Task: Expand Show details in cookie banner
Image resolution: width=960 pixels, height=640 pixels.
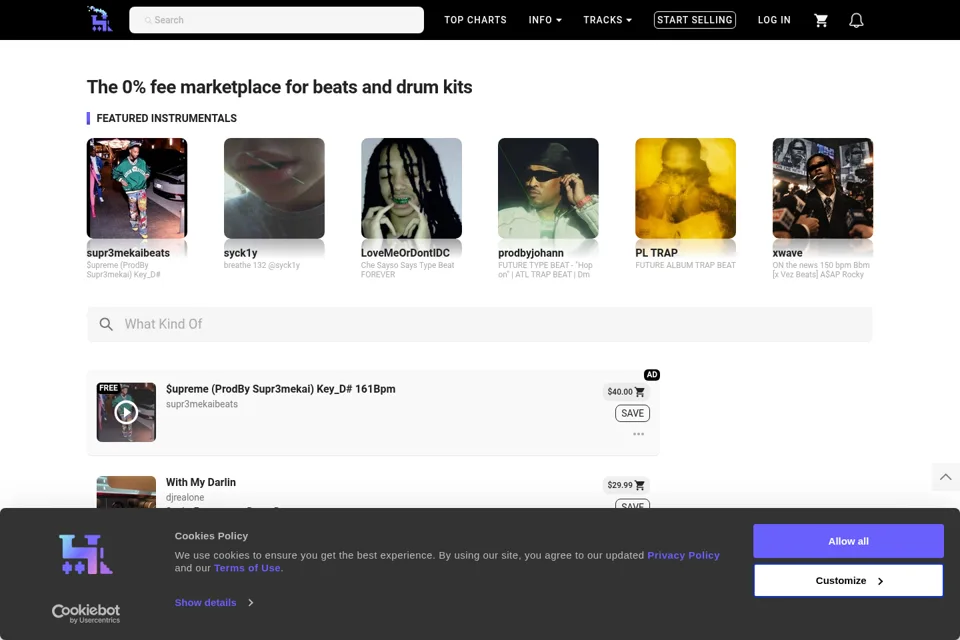Action: (x=214, y=603)
